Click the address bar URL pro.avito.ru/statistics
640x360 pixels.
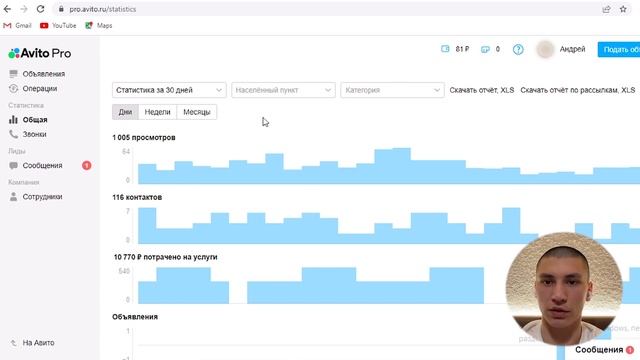(102, 9)
